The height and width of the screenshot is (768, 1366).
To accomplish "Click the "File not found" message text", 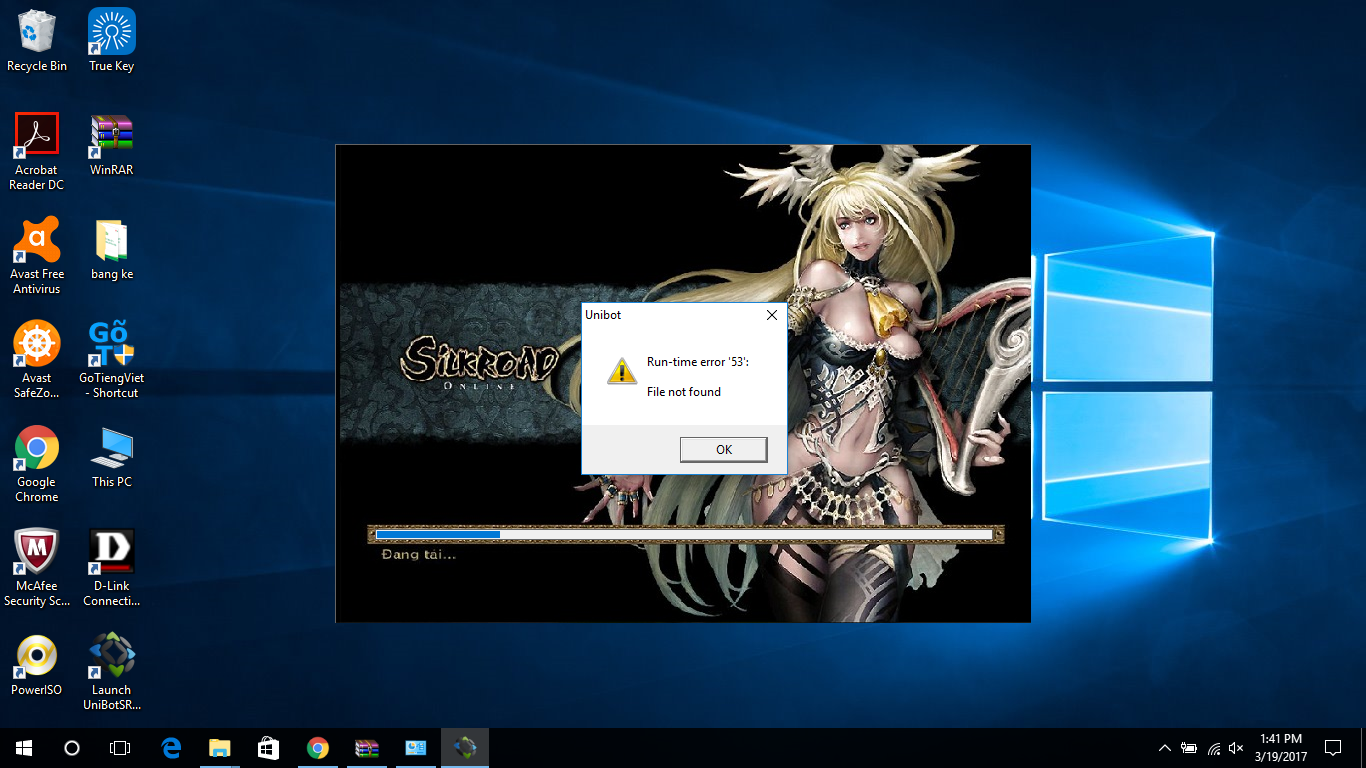I will click(684, 392).
